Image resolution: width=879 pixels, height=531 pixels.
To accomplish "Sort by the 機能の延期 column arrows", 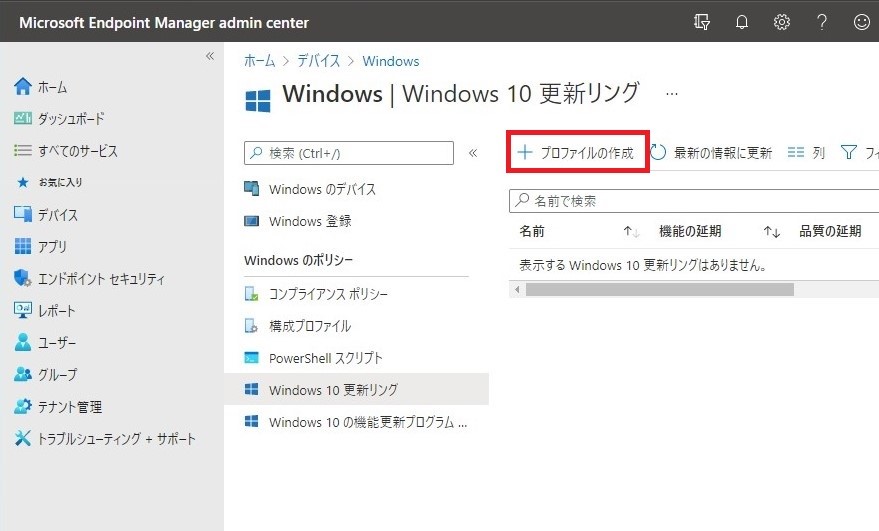I will coord(772,232).
